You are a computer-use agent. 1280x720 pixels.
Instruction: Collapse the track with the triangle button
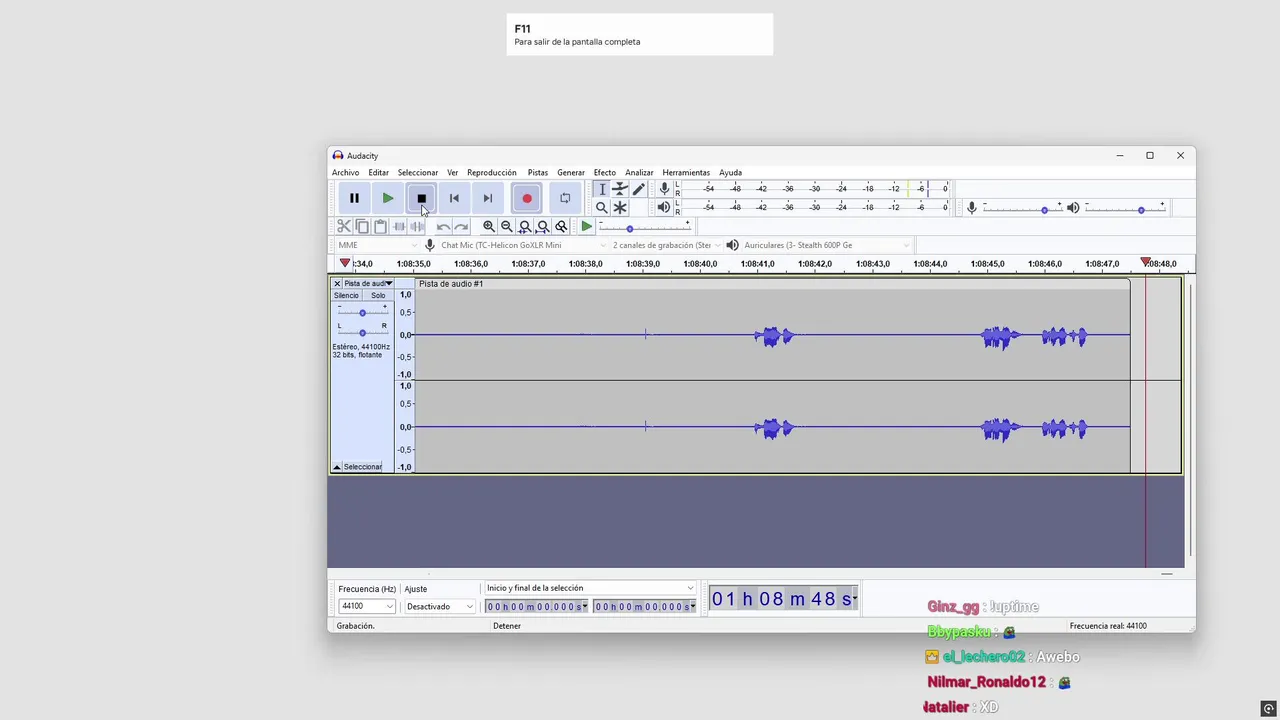337,467
